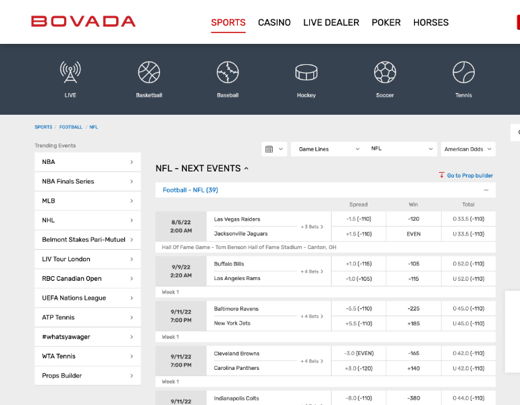Image resolution: width=520 pixels, height=405 pixels.
Task: Open the Game Lines dropdown
Action: tap(329, 149)
